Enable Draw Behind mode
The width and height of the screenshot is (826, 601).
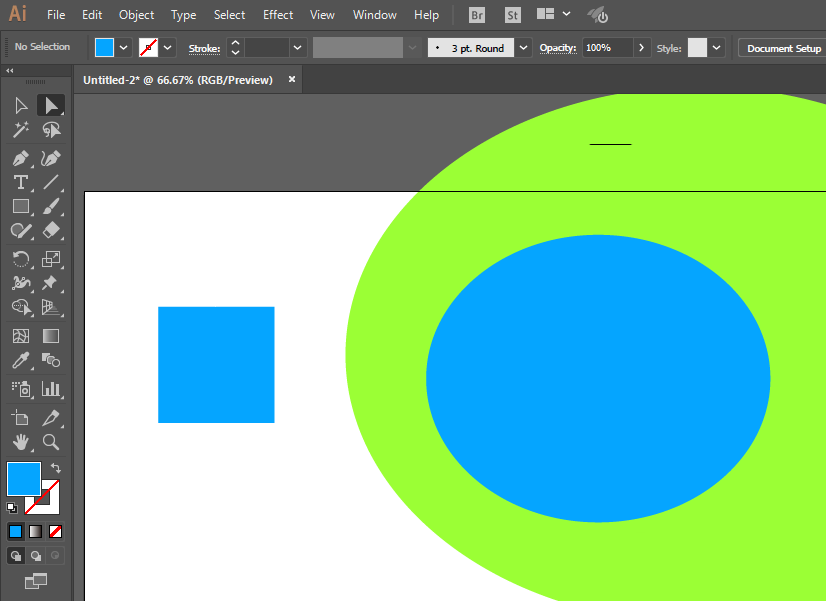pyautogui.click(x=36, y=556)
